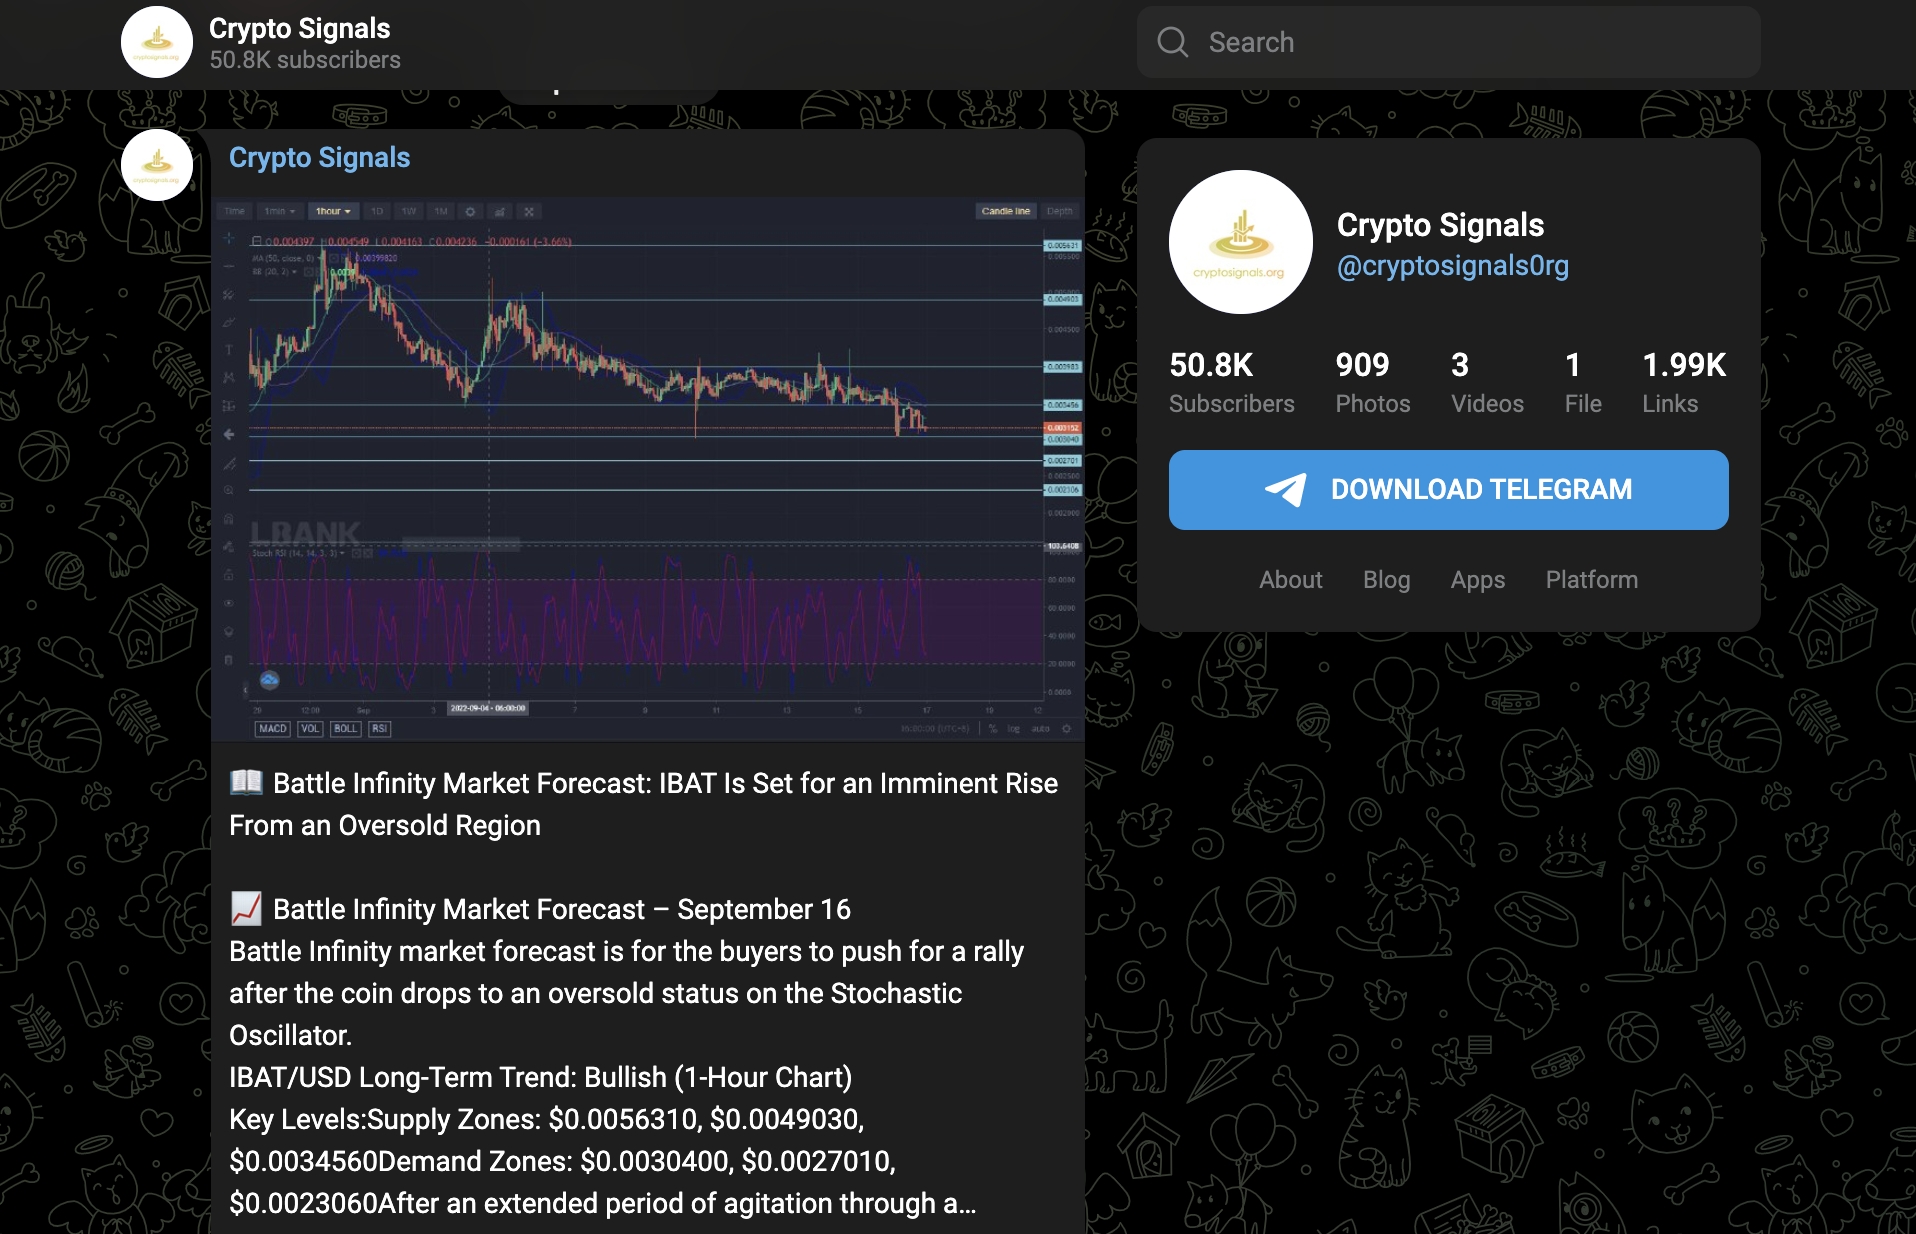The height and width of the screenshot is (1234, 1916).
Task: Click the 'Crypto Signals' title in the top header
Action: (299, 28)
